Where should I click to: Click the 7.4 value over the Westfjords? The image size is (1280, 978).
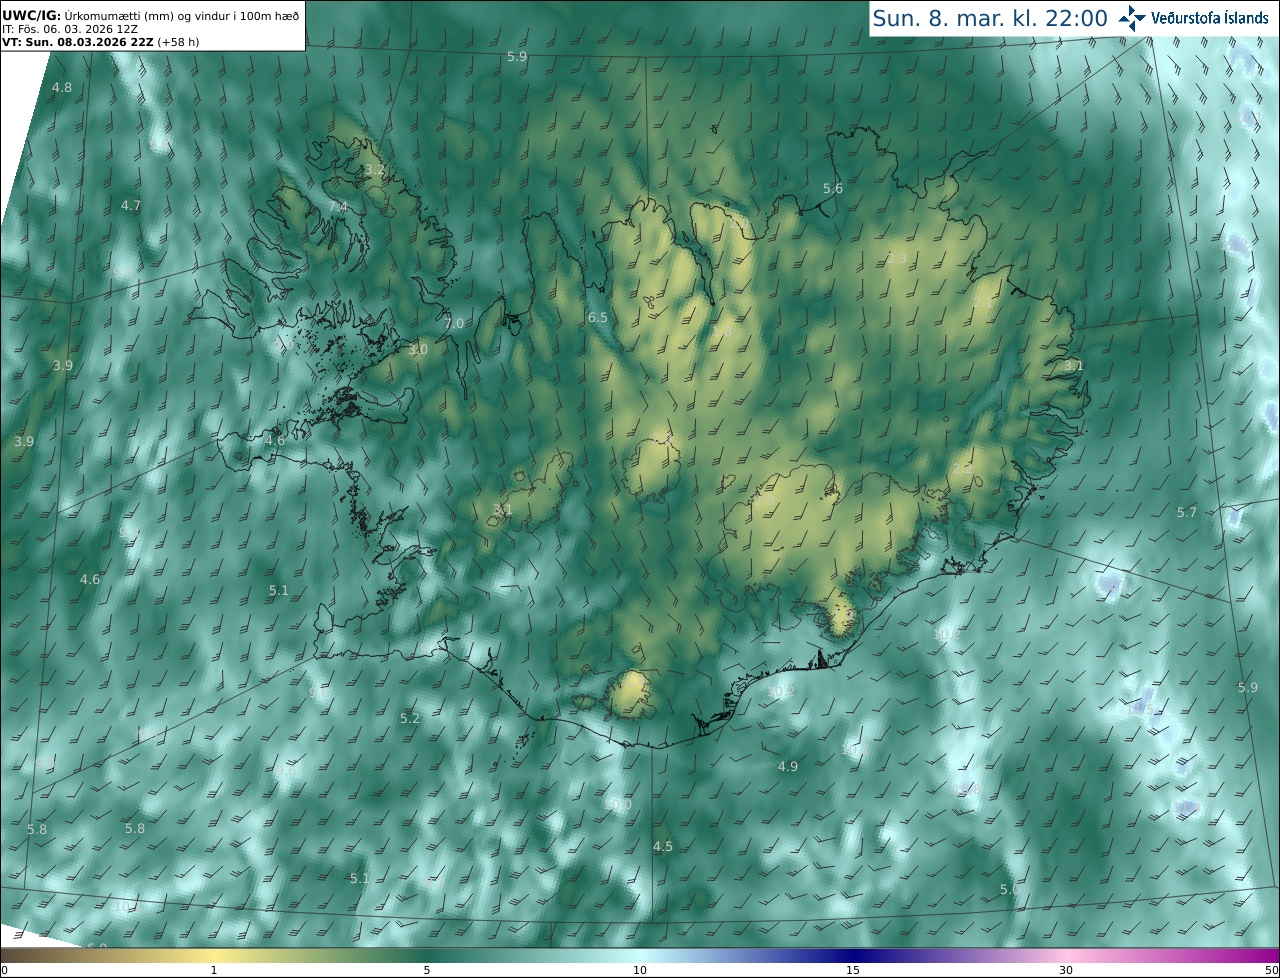click(338, 207)
